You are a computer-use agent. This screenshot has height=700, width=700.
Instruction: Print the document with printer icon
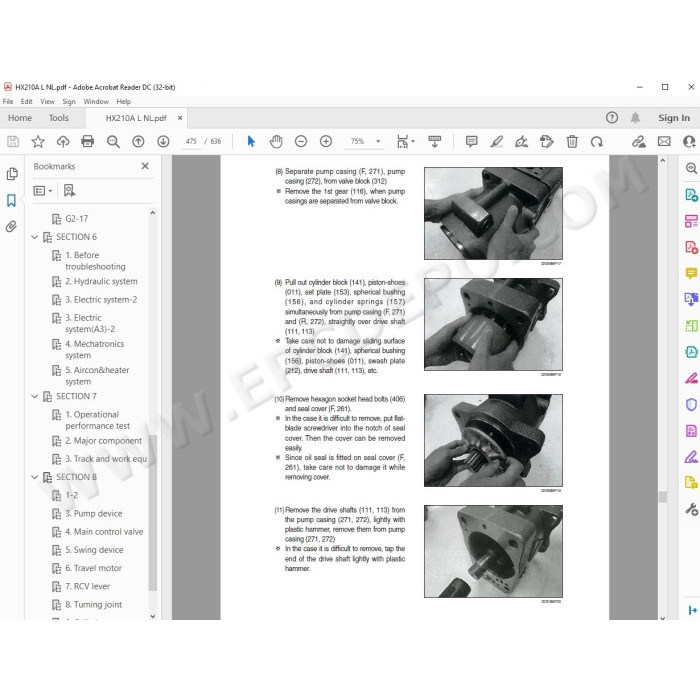(88, 142)
